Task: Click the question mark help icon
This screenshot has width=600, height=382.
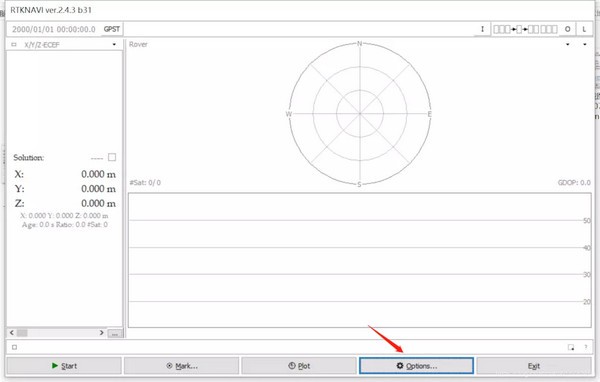Action: point(585,347)
